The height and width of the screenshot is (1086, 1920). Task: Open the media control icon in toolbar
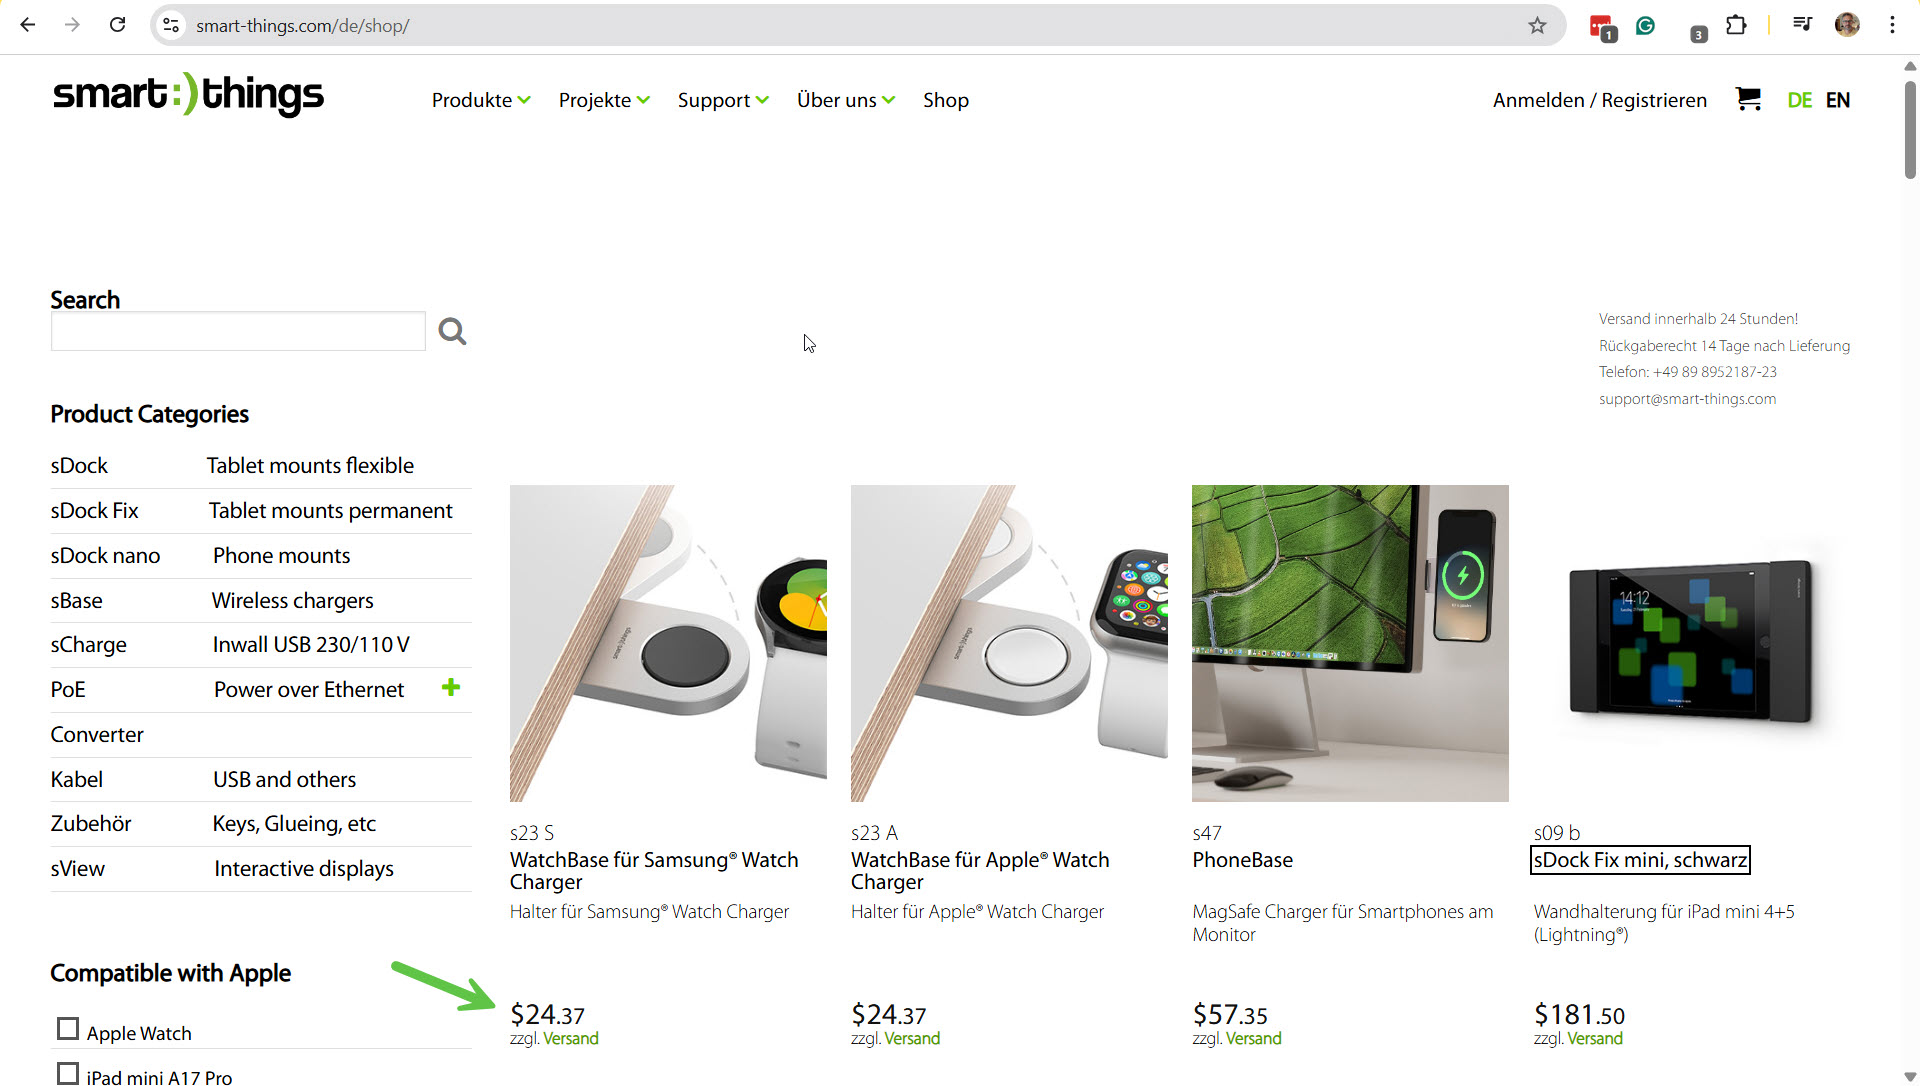(x=1802, y=25)
